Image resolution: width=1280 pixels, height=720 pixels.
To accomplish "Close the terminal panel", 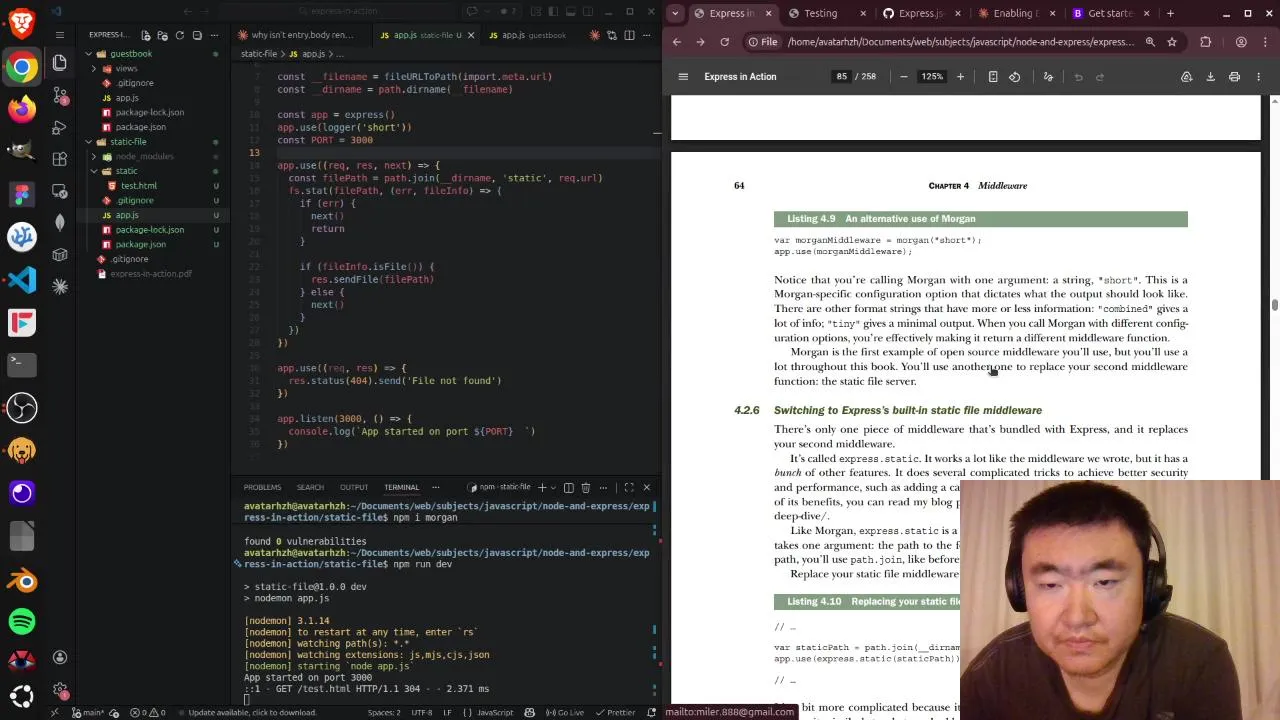I will pos(646,487).
